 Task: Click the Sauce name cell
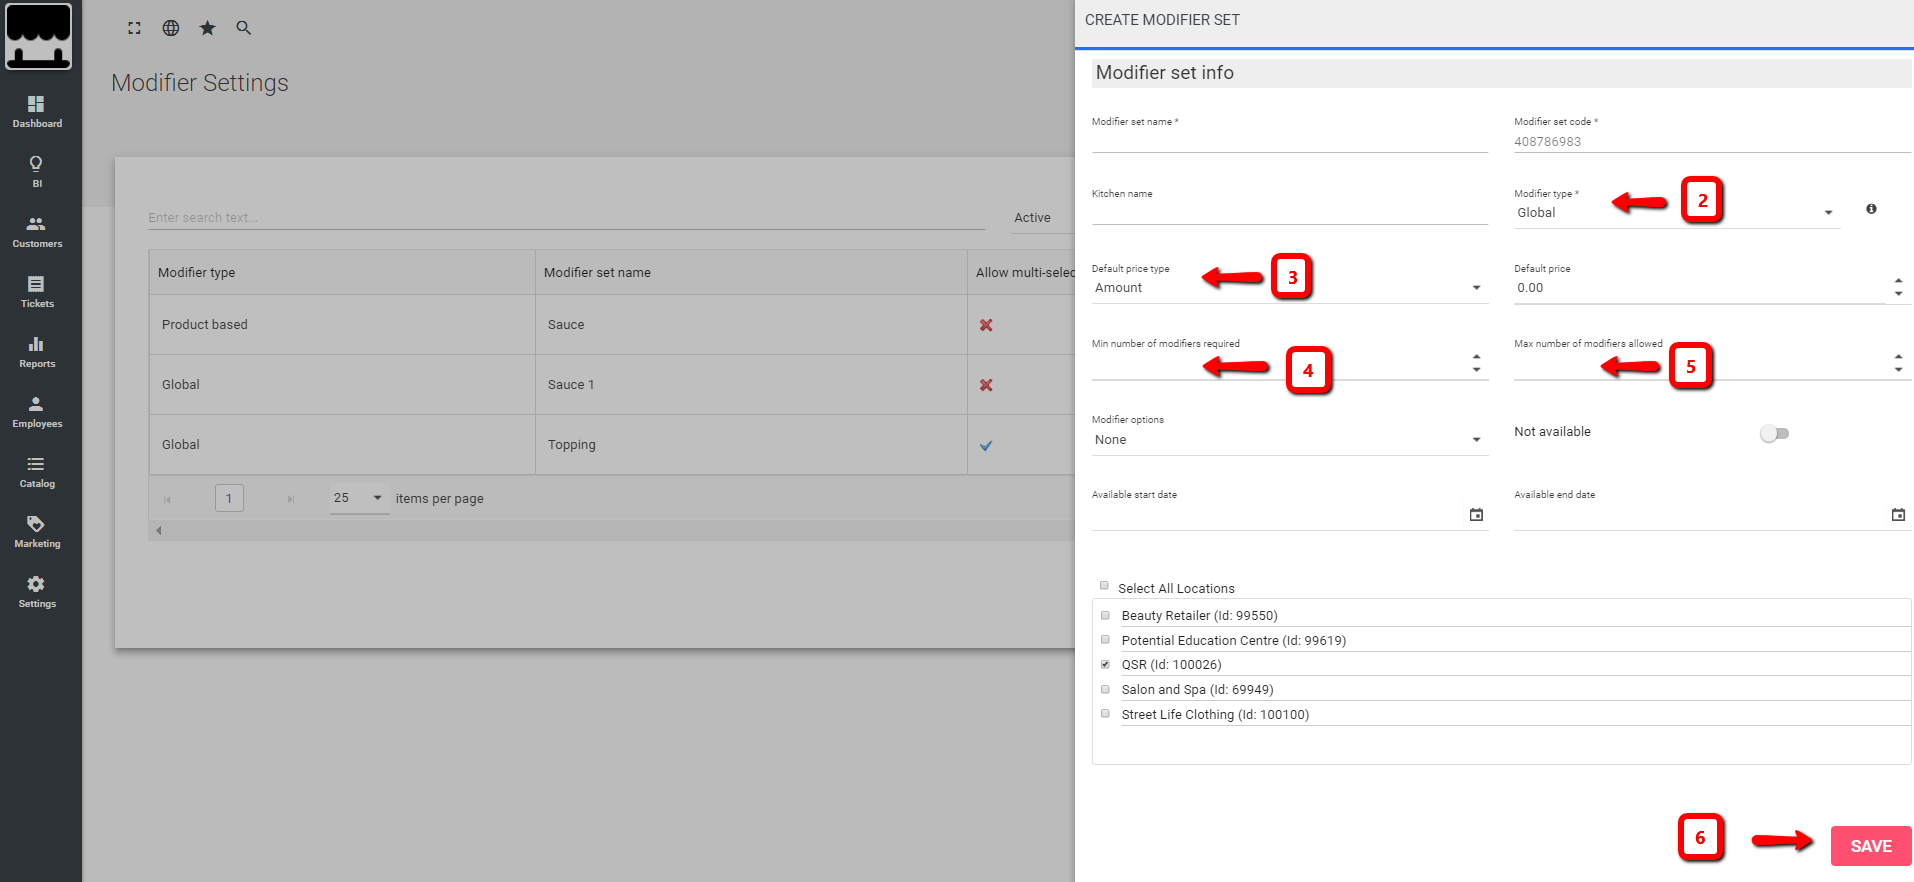pos(751,325)
